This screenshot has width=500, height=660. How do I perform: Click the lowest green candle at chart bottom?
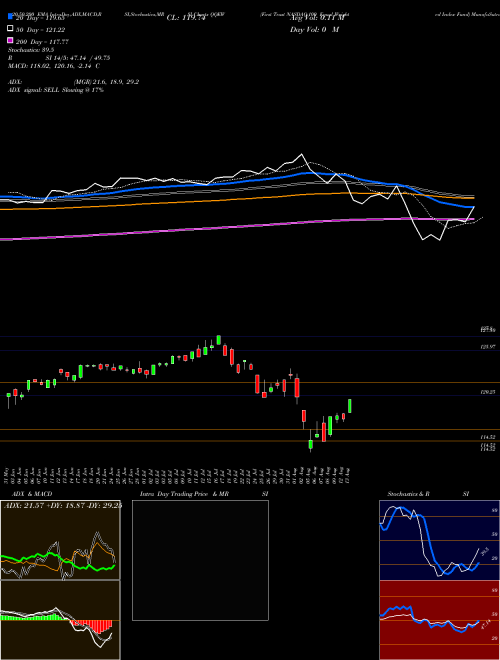[311, 444]
